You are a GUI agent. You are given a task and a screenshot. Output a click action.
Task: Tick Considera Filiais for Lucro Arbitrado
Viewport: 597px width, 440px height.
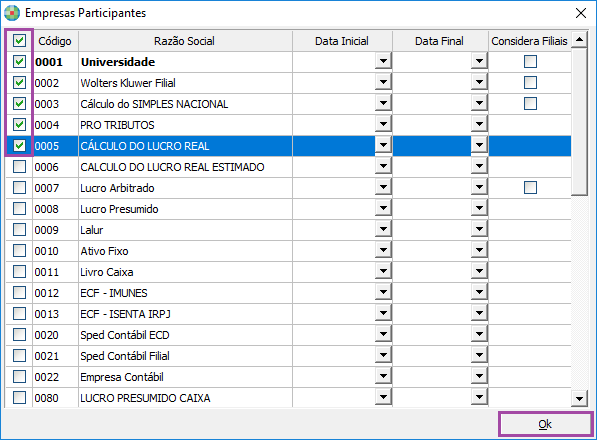pyautogui.click(x=530, y=187)
